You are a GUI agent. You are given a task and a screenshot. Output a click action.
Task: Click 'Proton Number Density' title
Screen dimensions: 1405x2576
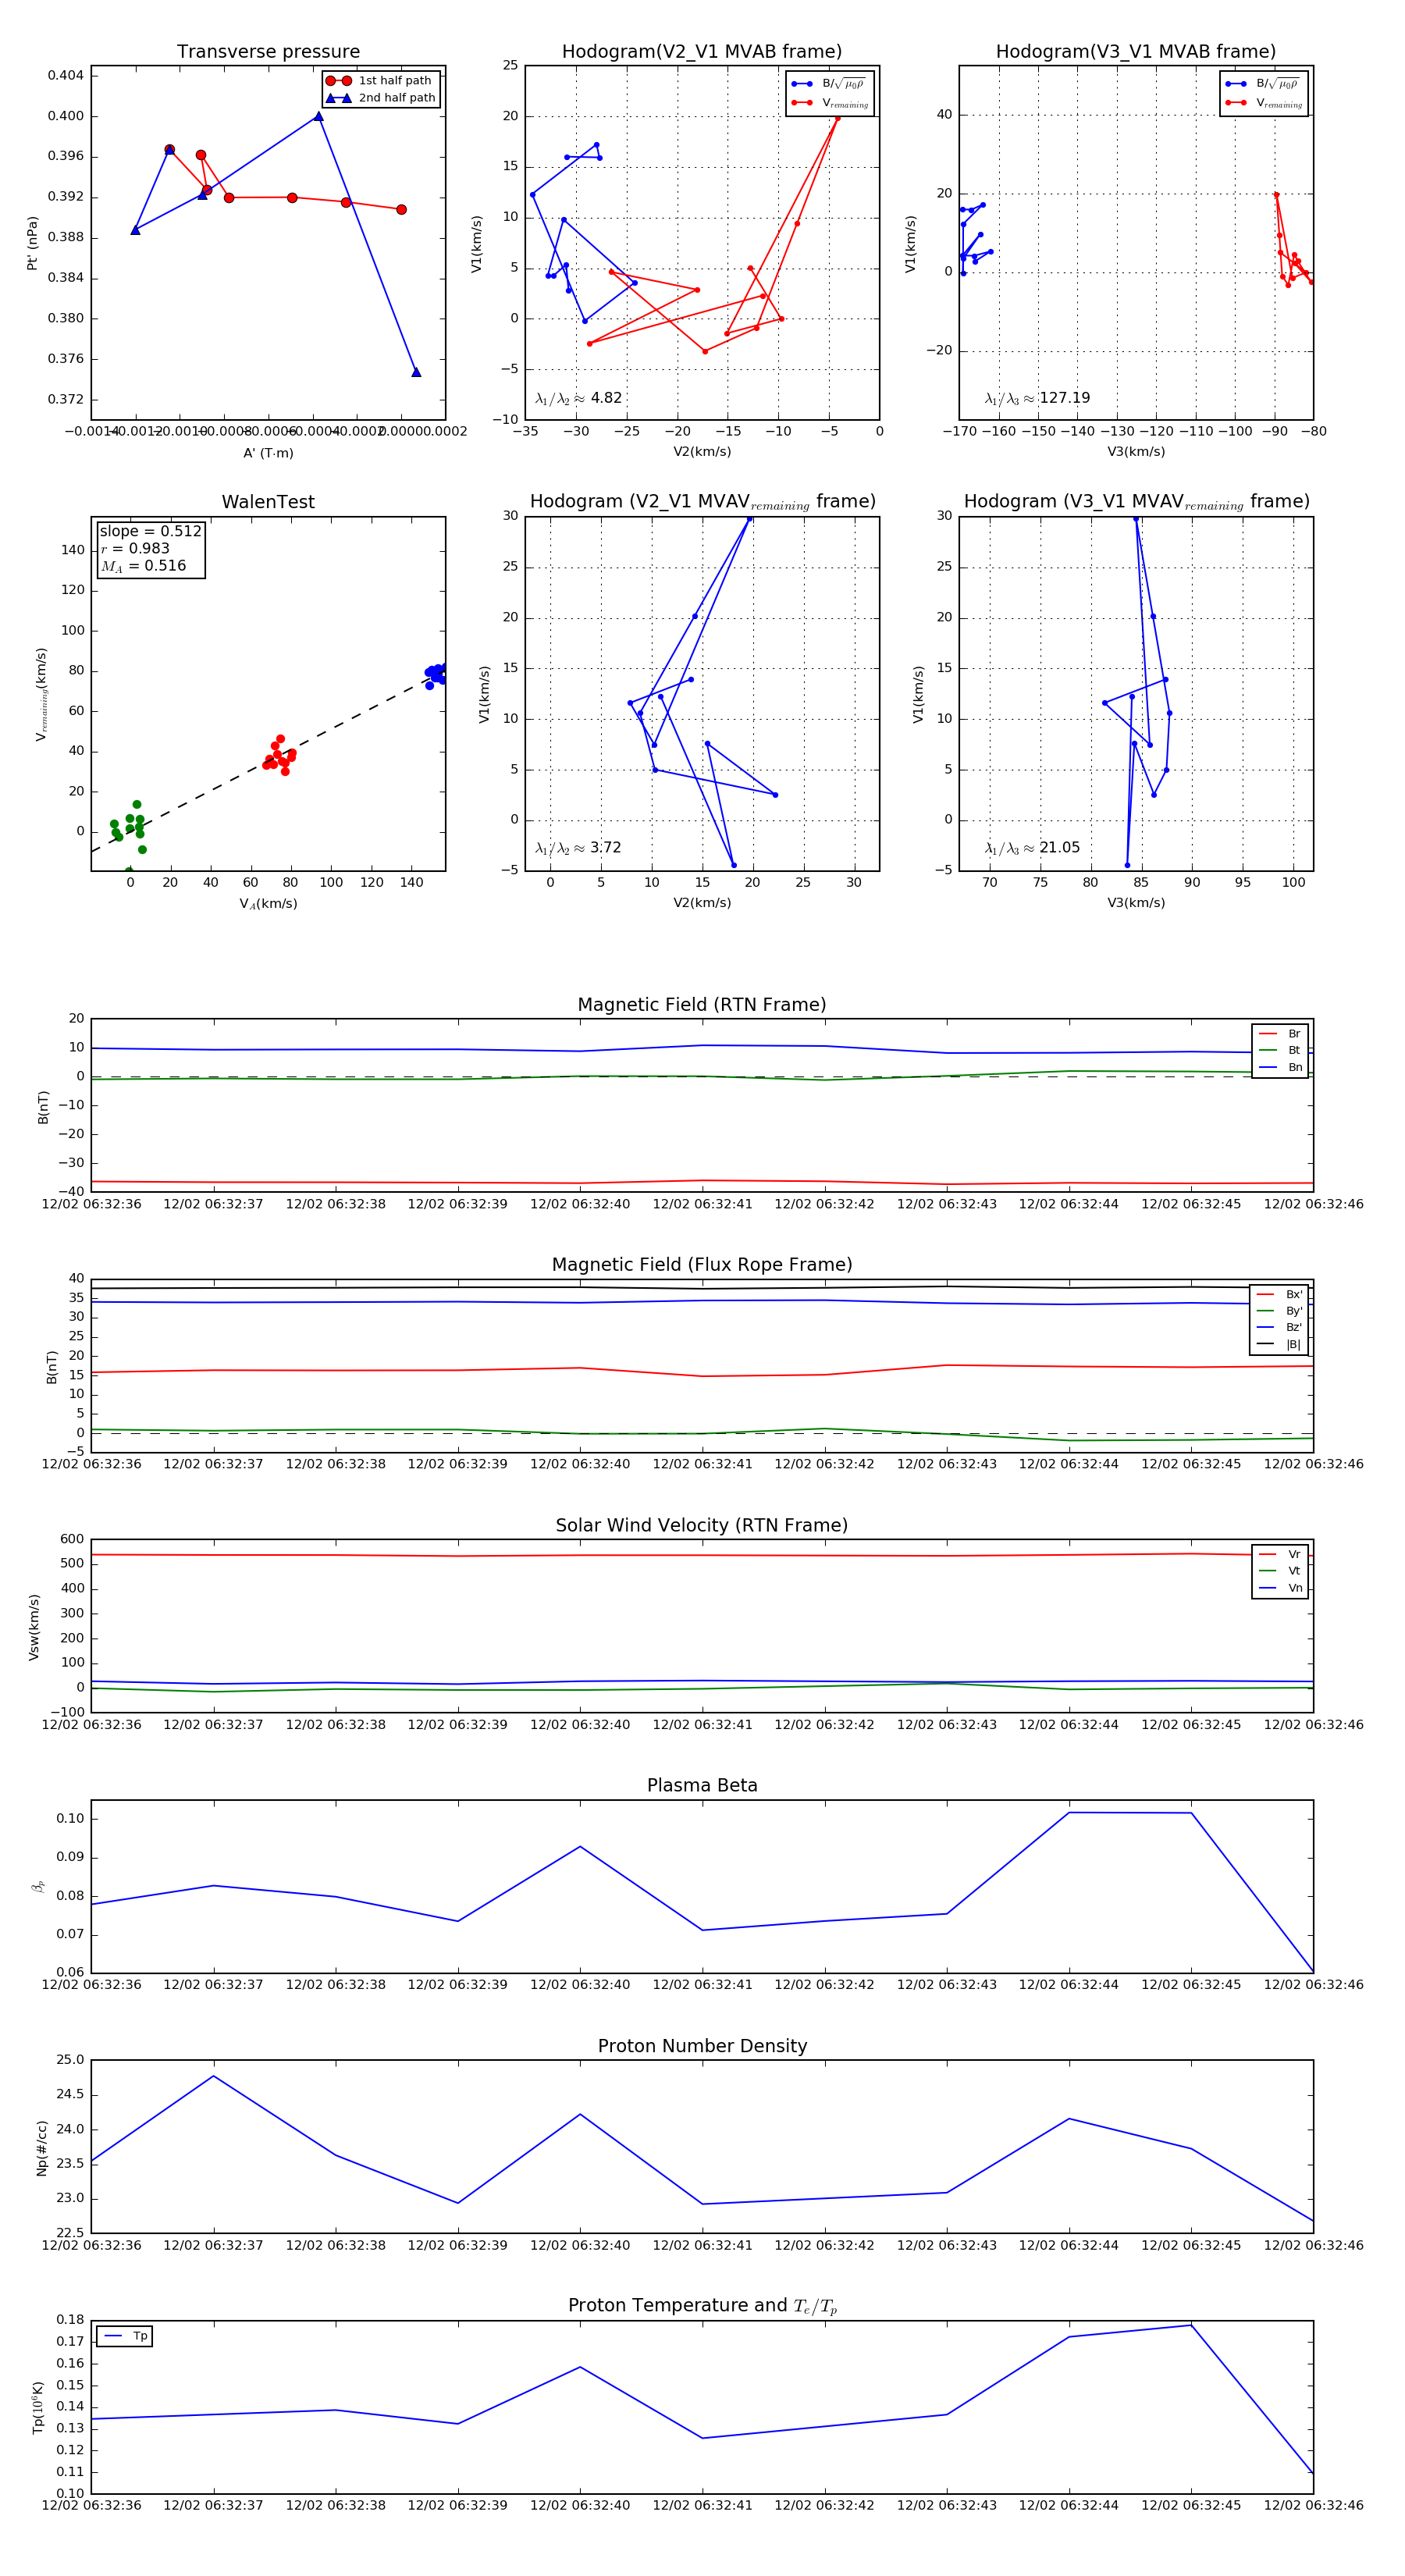pyautogui.click(x=702, y=2046)
